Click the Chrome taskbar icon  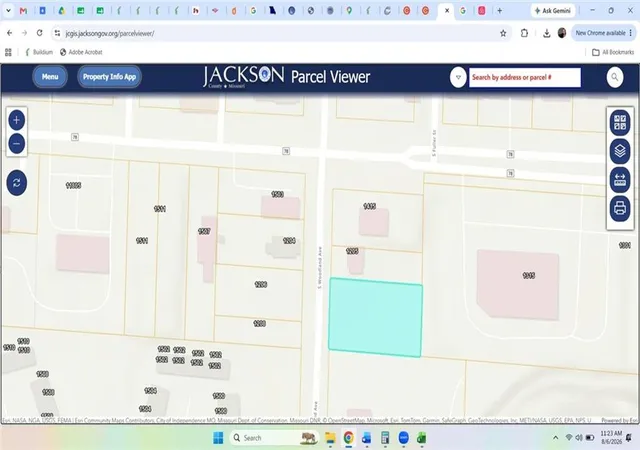click(x=348, y=438)
